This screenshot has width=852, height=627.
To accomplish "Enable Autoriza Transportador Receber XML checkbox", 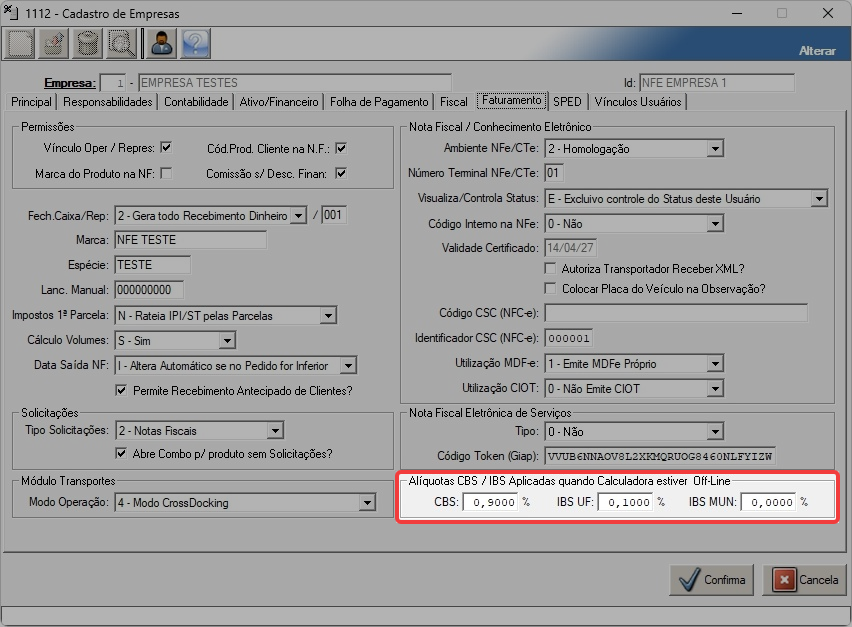I will (550, 268).
